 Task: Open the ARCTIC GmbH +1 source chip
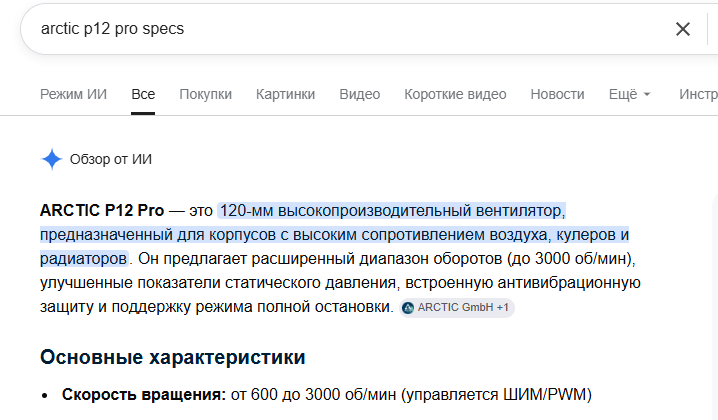457,308
